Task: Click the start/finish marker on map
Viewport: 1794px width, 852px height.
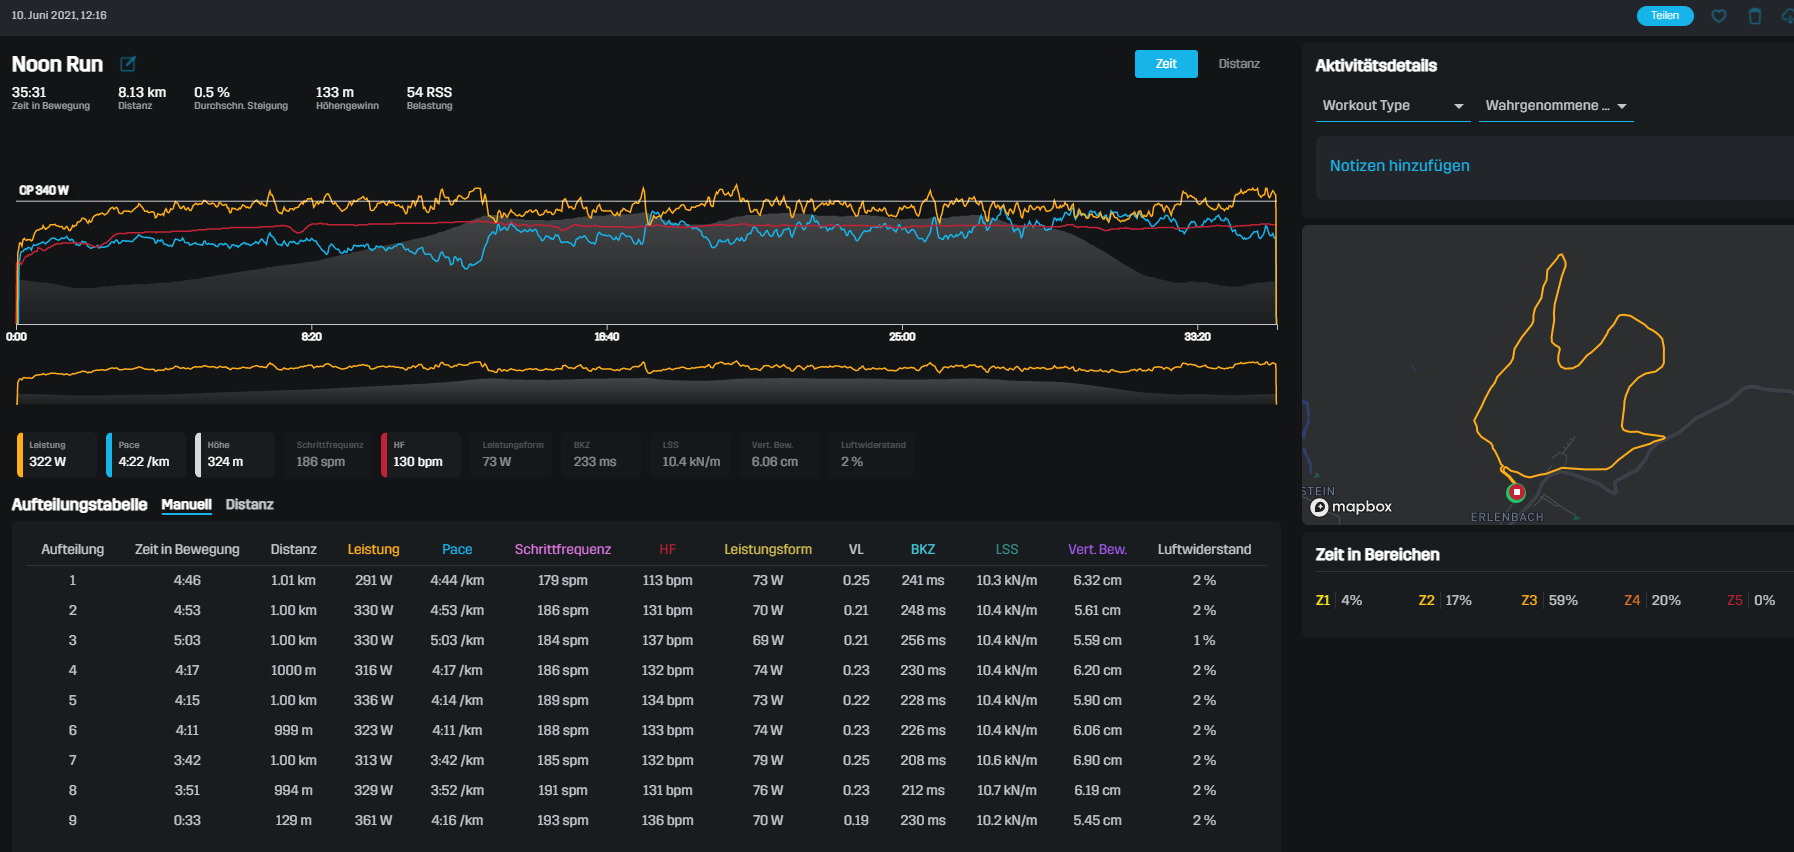Action: [1516, 492]
